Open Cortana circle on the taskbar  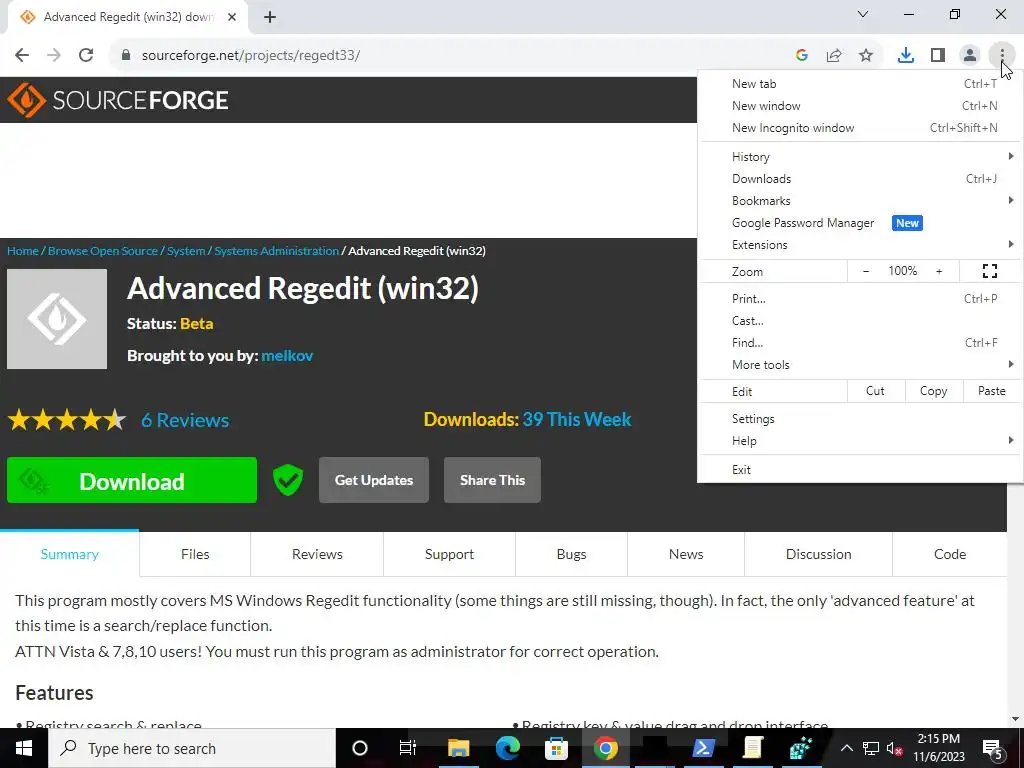tap(360, 748)
